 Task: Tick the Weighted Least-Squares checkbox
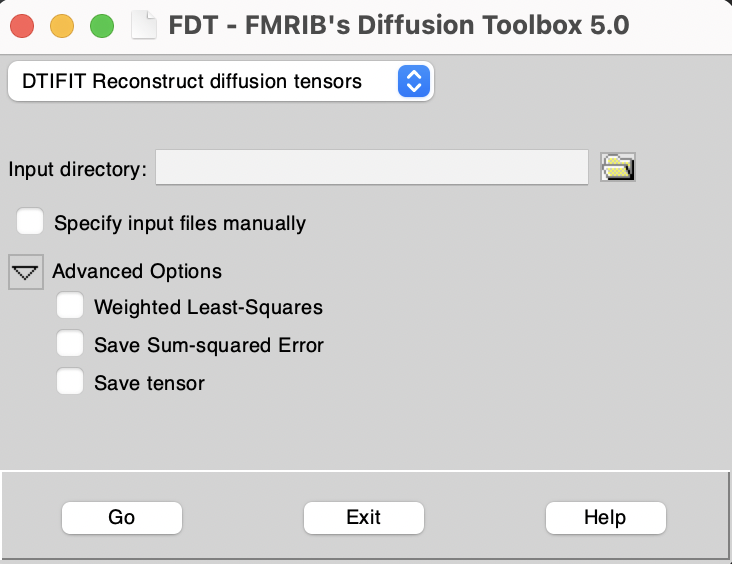(x=70, y=306)
